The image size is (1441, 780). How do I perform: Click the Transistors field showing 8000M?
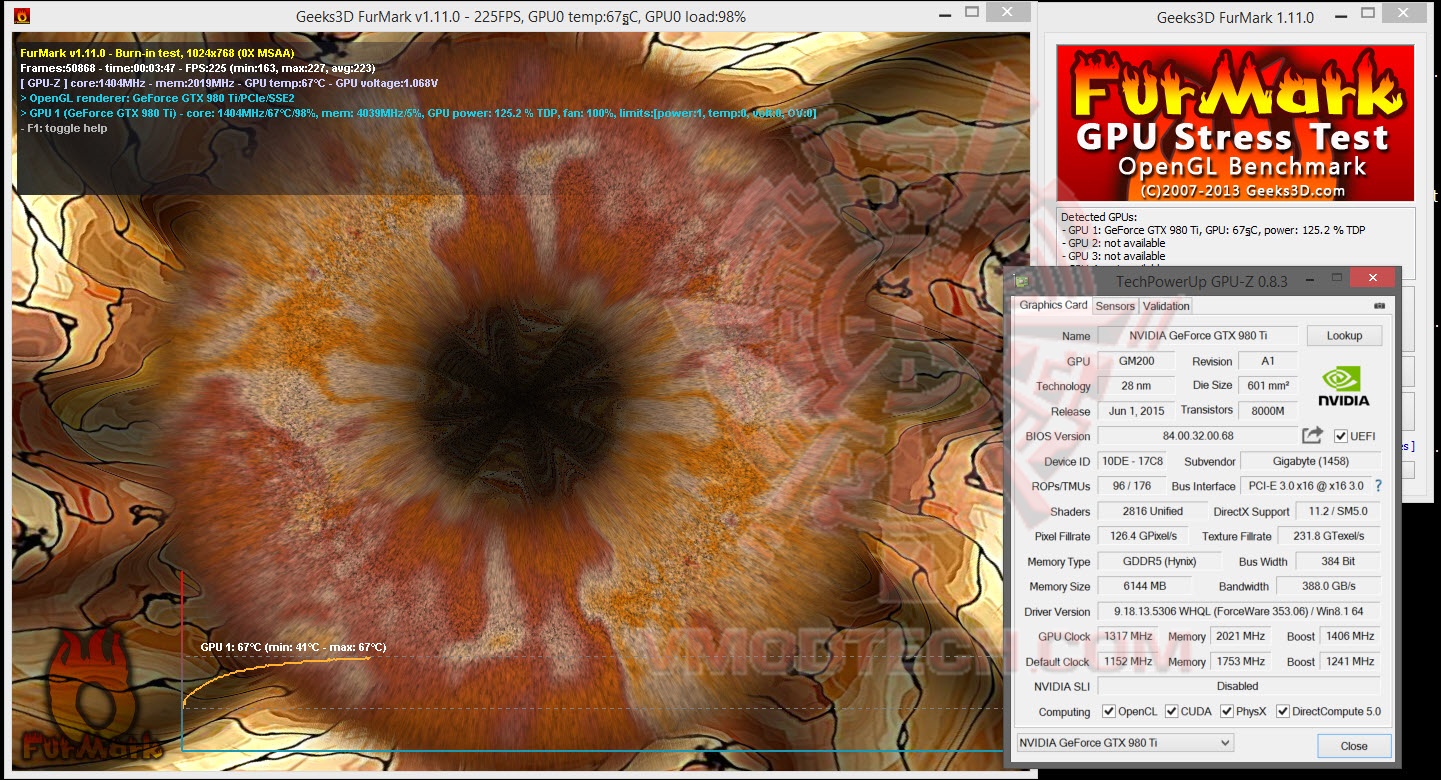tap(1268, 411)
